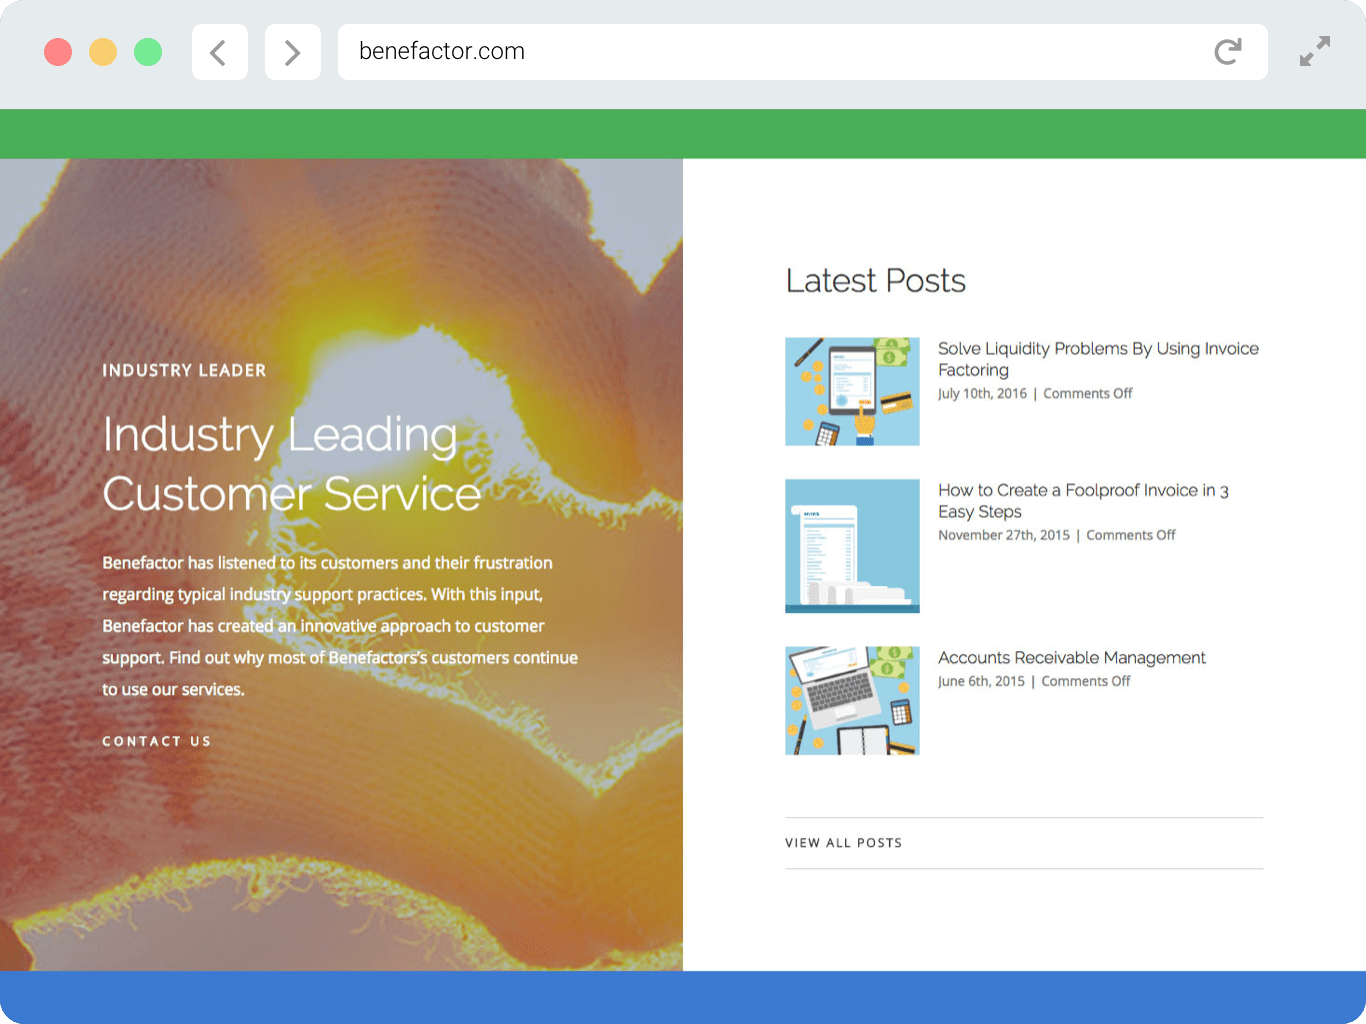
Task: Open the invoice factoring post thumbnail with tablet
Action: (852, 391)
